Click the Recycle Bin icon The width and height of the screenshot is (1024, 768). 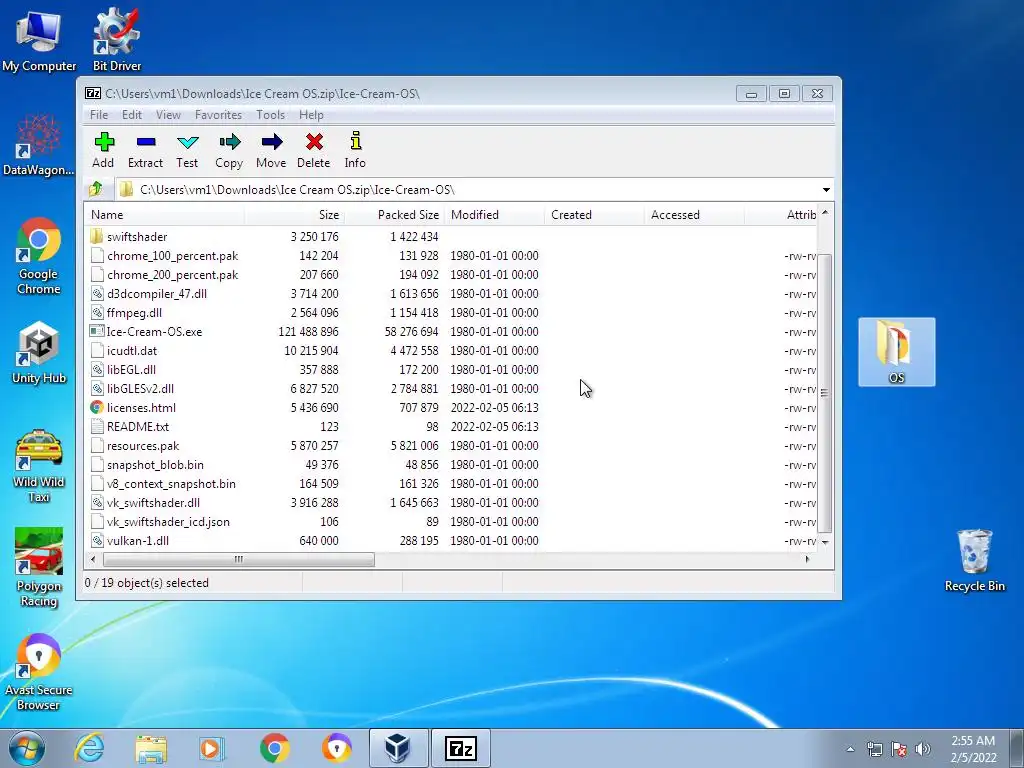(974, 560)
